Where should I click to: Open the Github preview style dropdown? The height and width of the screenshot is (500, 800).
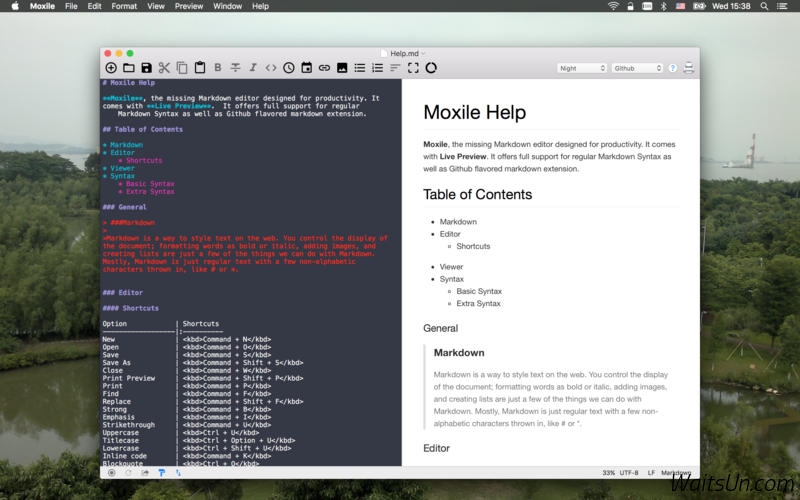coord(637,68)
